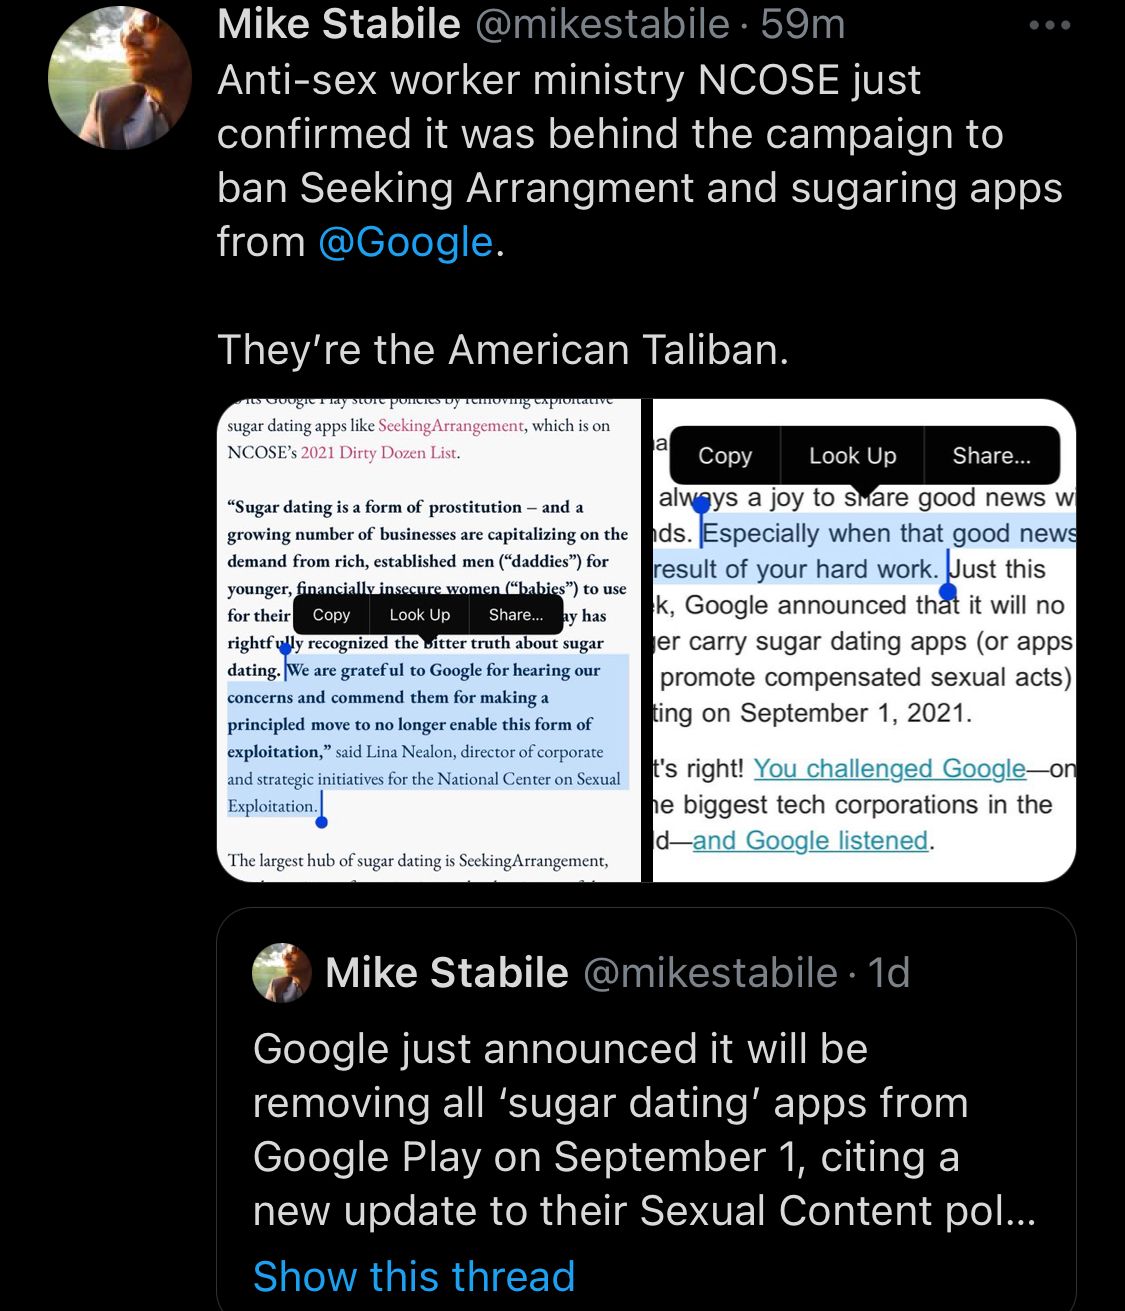Click Mike Stabile display name at top
Image resolution: width=1125 pixels, height=1311 pixels.
(338, 24)
